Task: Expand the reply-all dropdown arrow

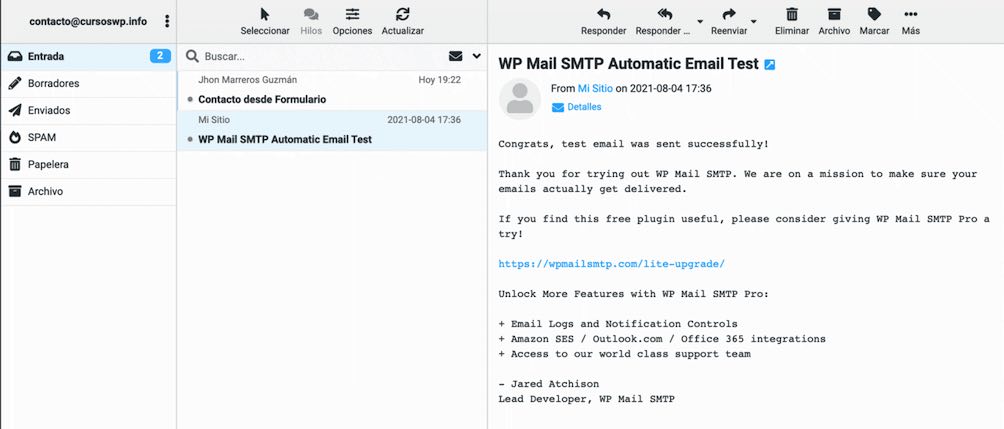Action: pos(699,21)
